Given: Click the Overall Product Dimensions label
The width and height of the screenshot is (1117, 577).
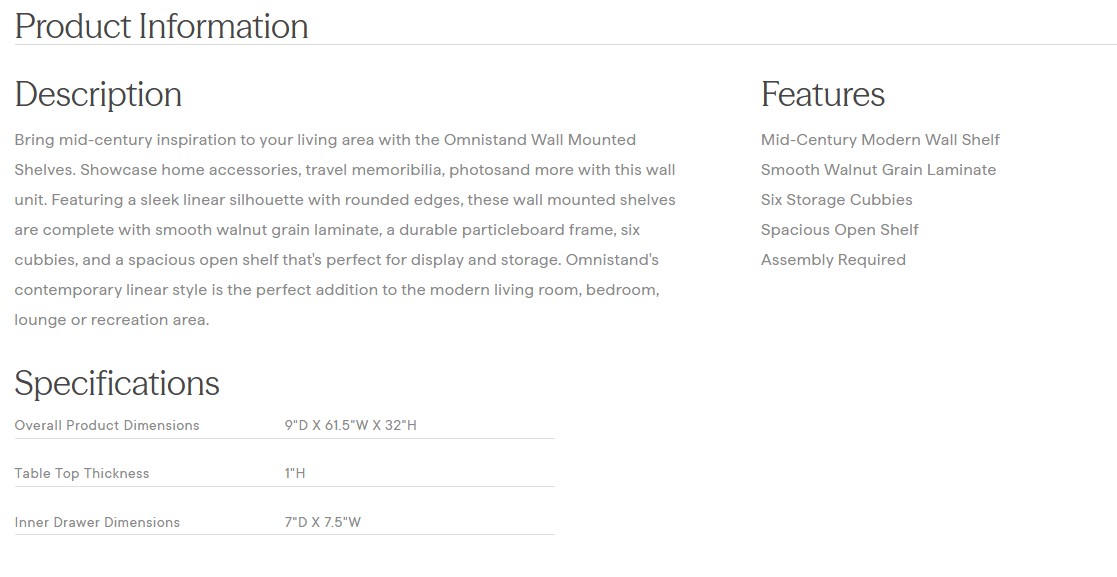Looking at the screenshot, I should coord(107,426).
